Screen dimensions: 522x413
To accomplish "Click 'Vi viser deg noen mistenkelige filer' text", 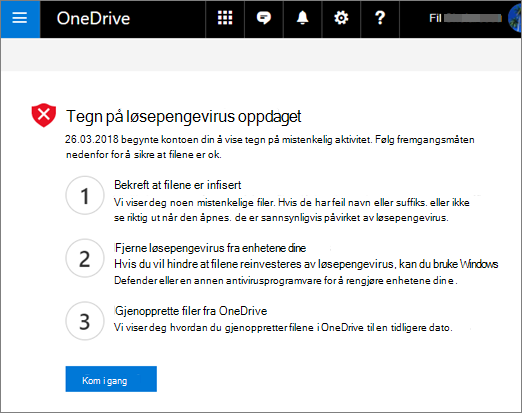I will click(x=194, y=203).
